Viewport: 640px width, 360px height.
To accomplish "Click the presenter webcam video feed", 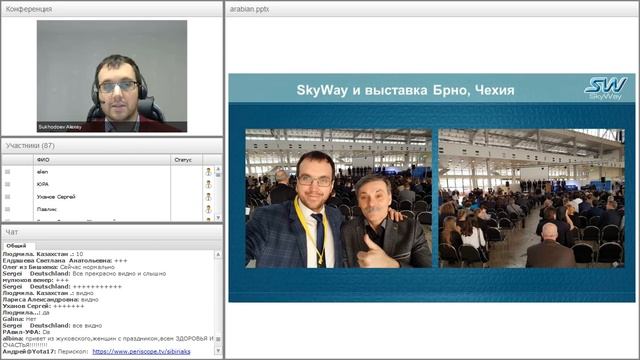I will pyautogui.click(x=112, y=76).
